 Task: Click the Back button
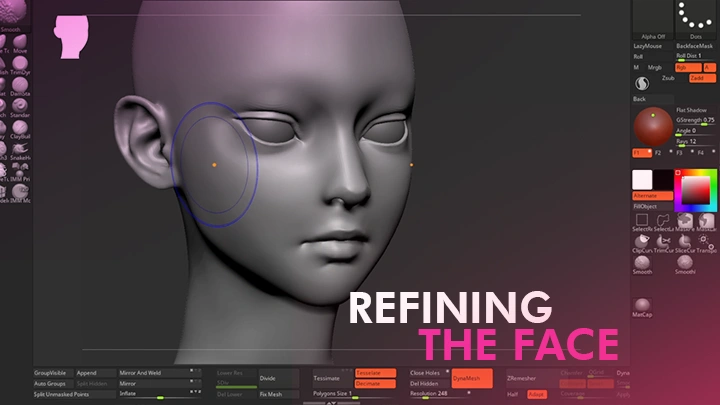pyautogui.click(x=652, y=99)
